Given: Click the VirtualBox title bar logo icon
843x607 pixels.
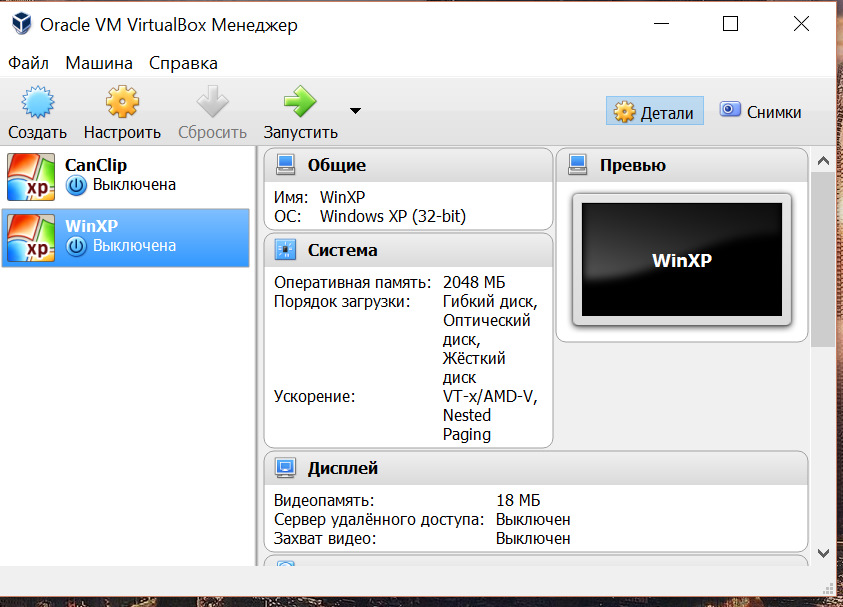Looking at the screenshot, I should point(22,24).
